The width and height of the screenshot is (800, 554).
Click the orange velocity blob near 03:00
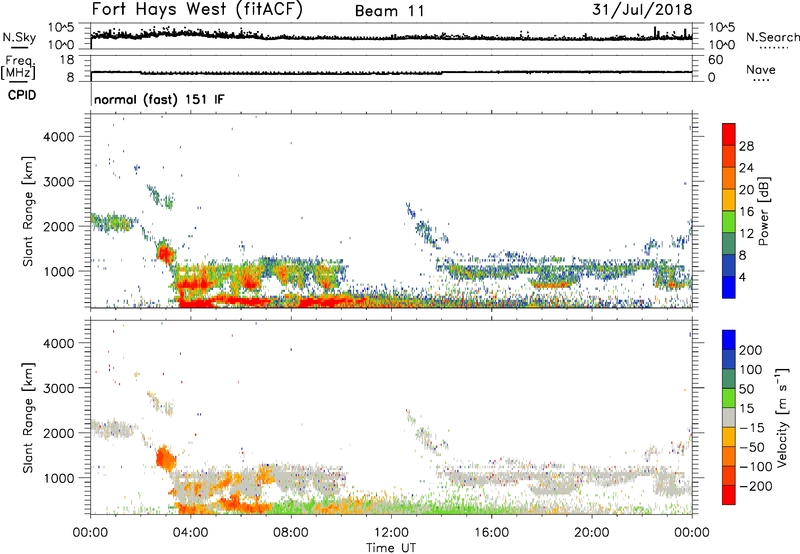click(x=165, y=458)
